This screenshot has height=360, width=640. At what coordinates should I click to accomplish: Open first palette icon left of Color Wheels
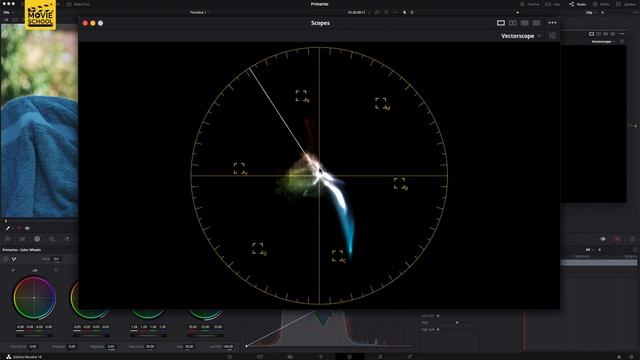[x=8, y=239]
